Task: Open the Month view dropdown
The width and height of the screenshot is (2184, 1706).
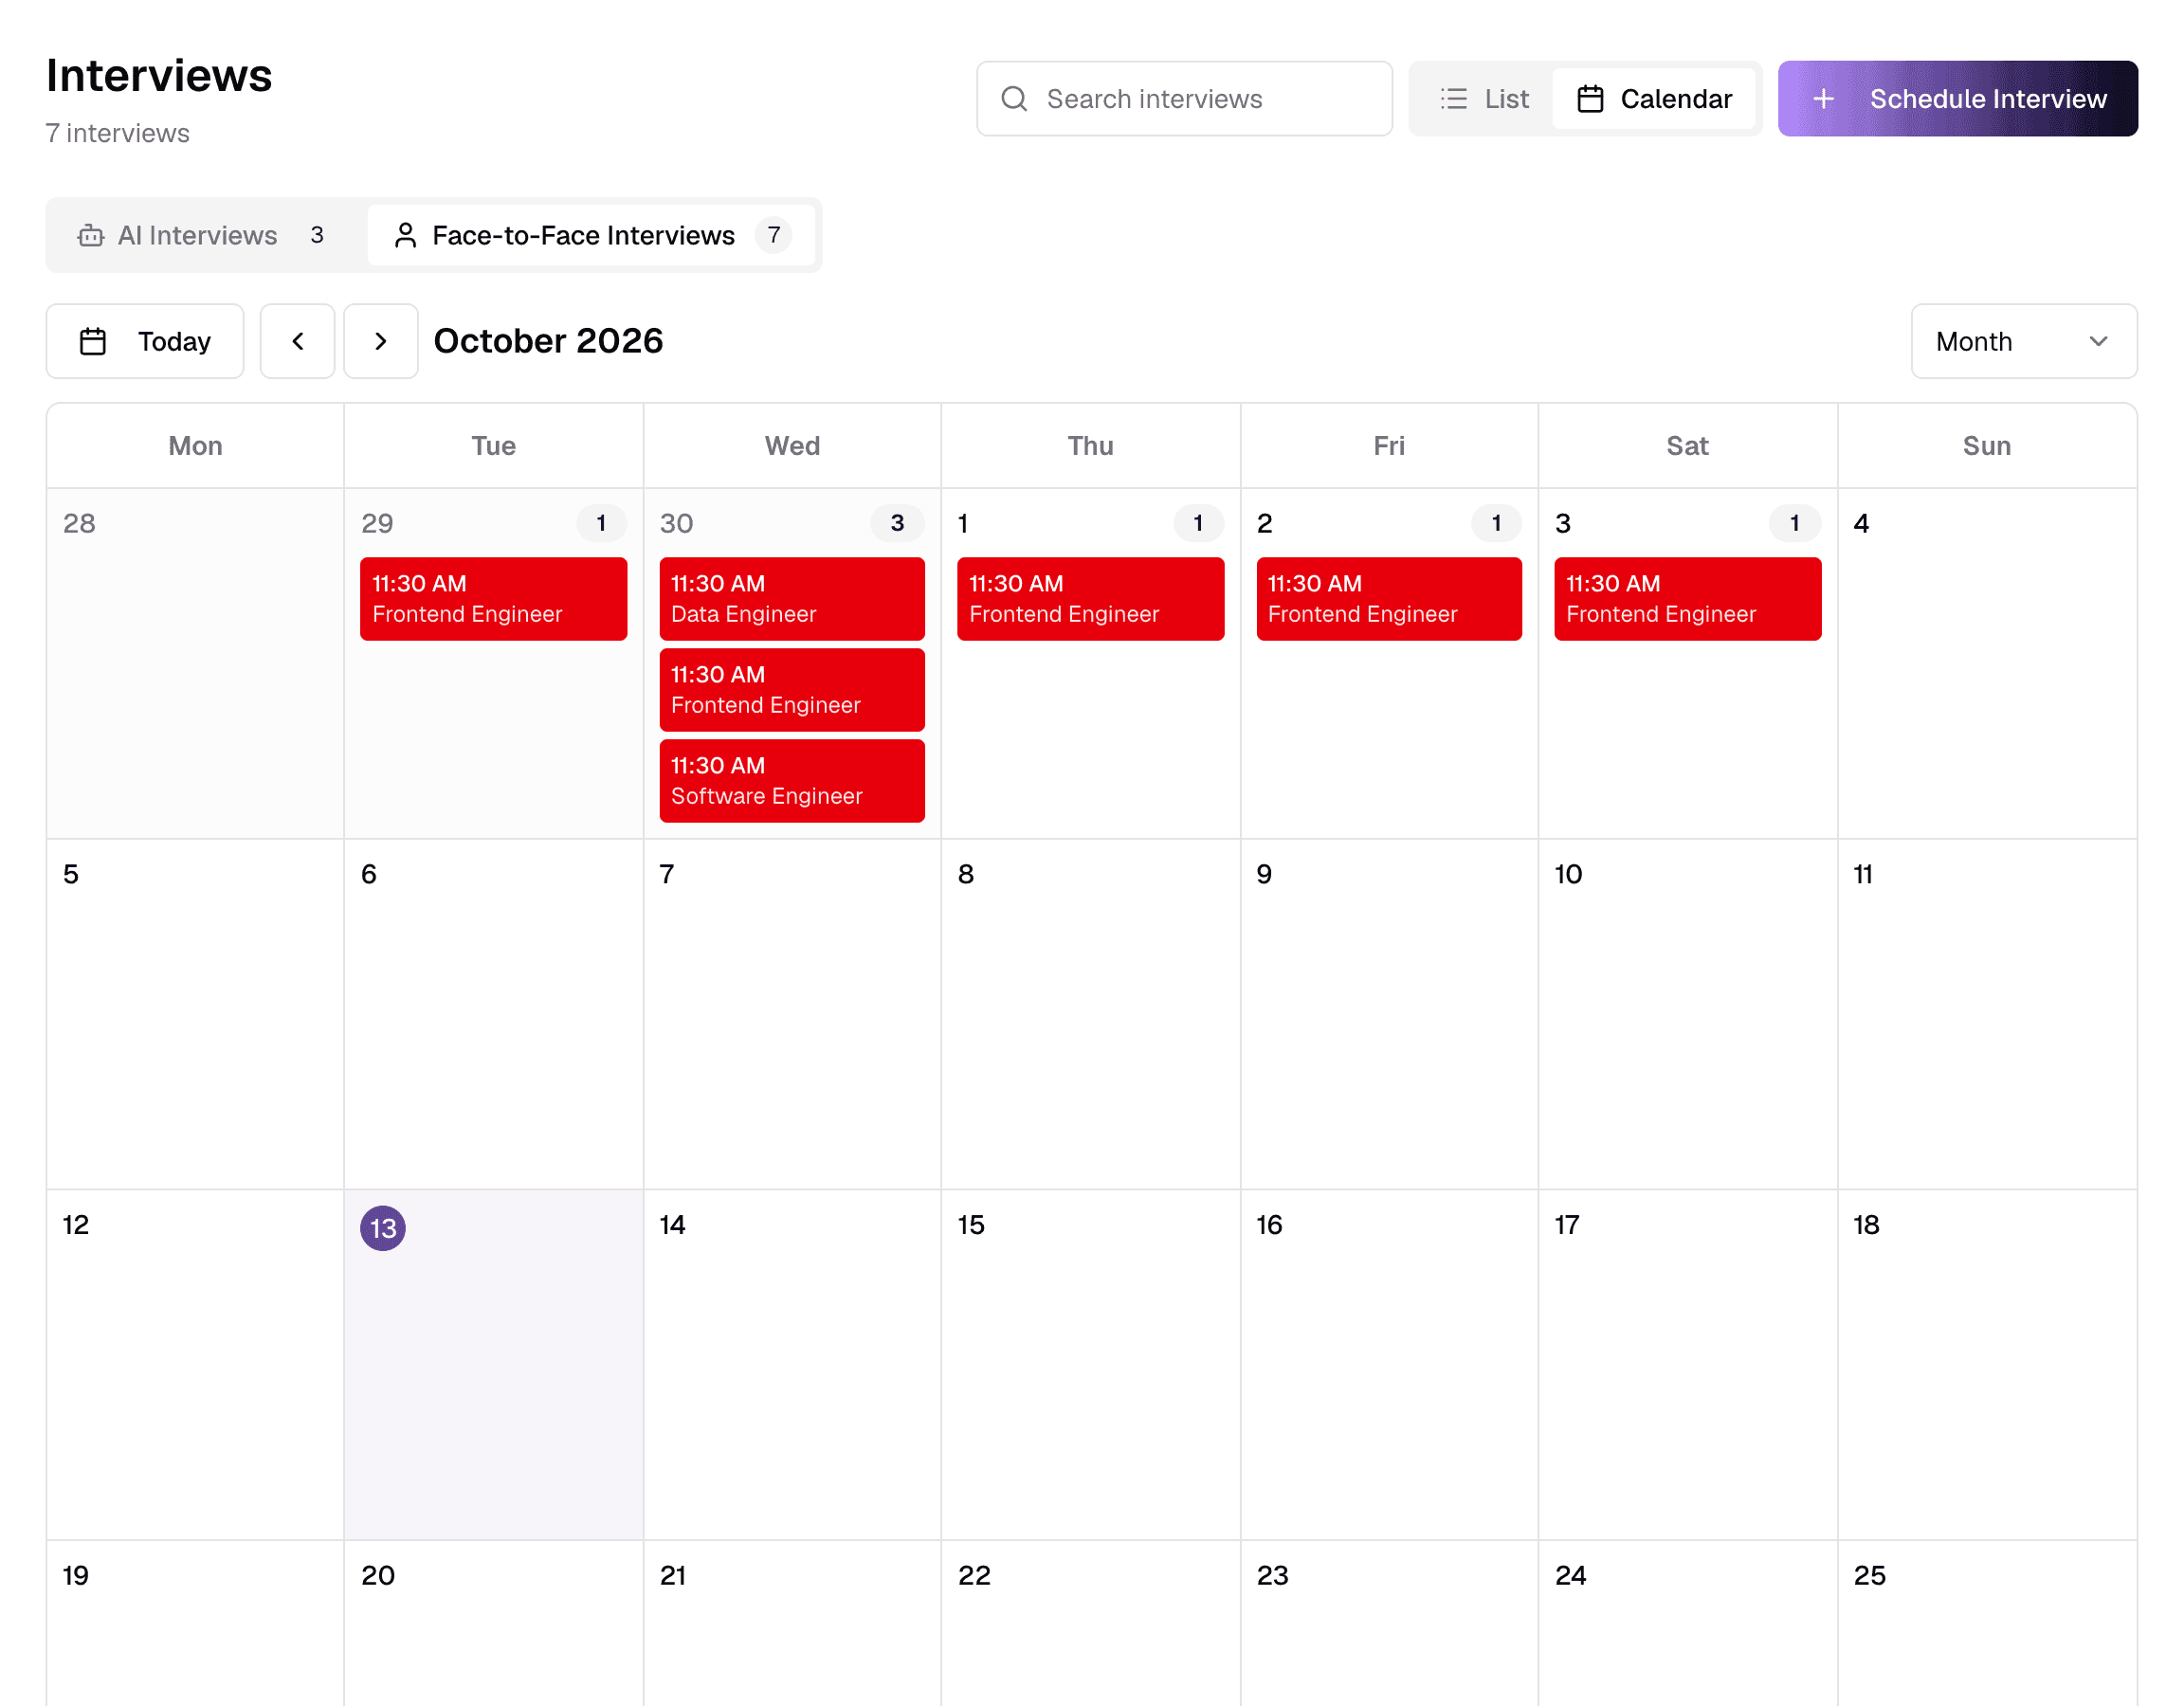Action: (x=2023, y=341)
